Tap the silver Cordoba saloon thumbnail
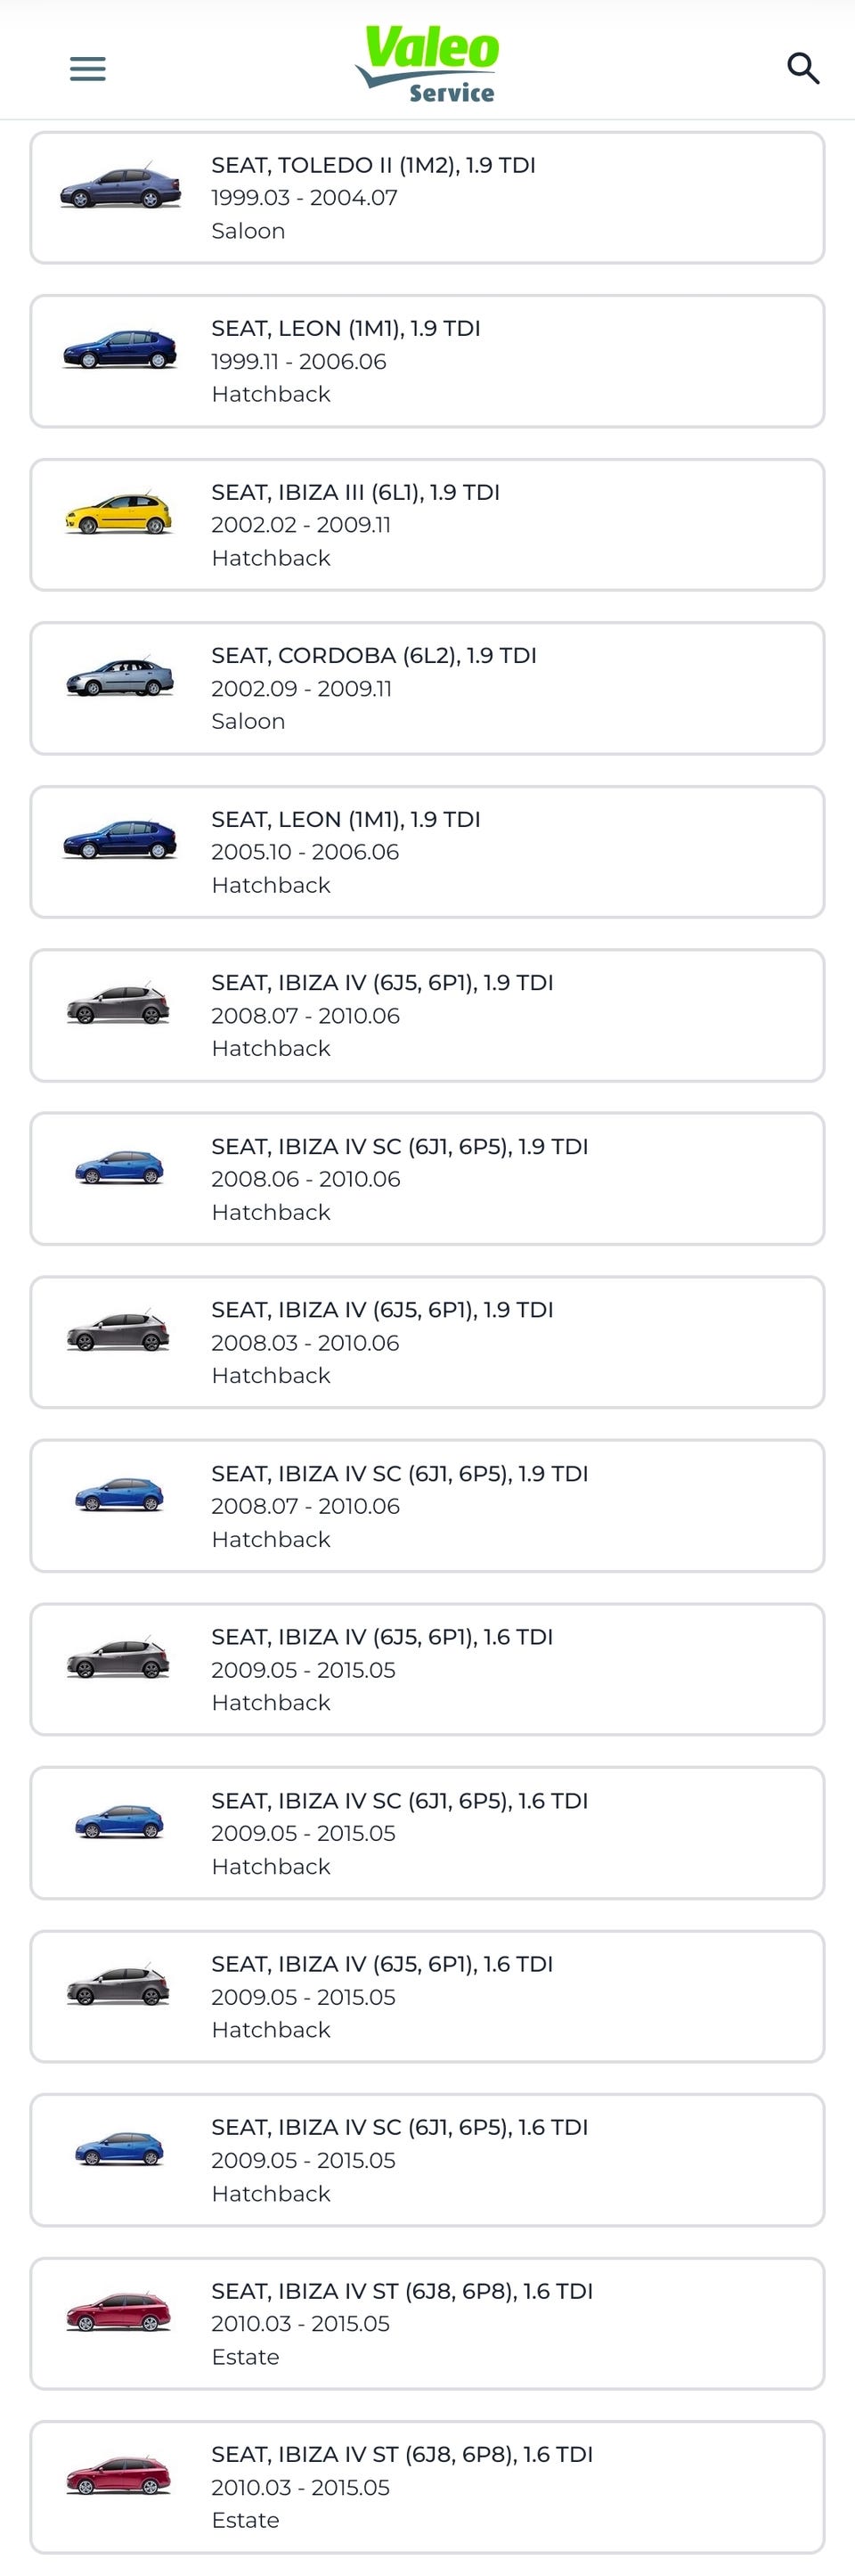855x2576 pixels. (119, 677)
